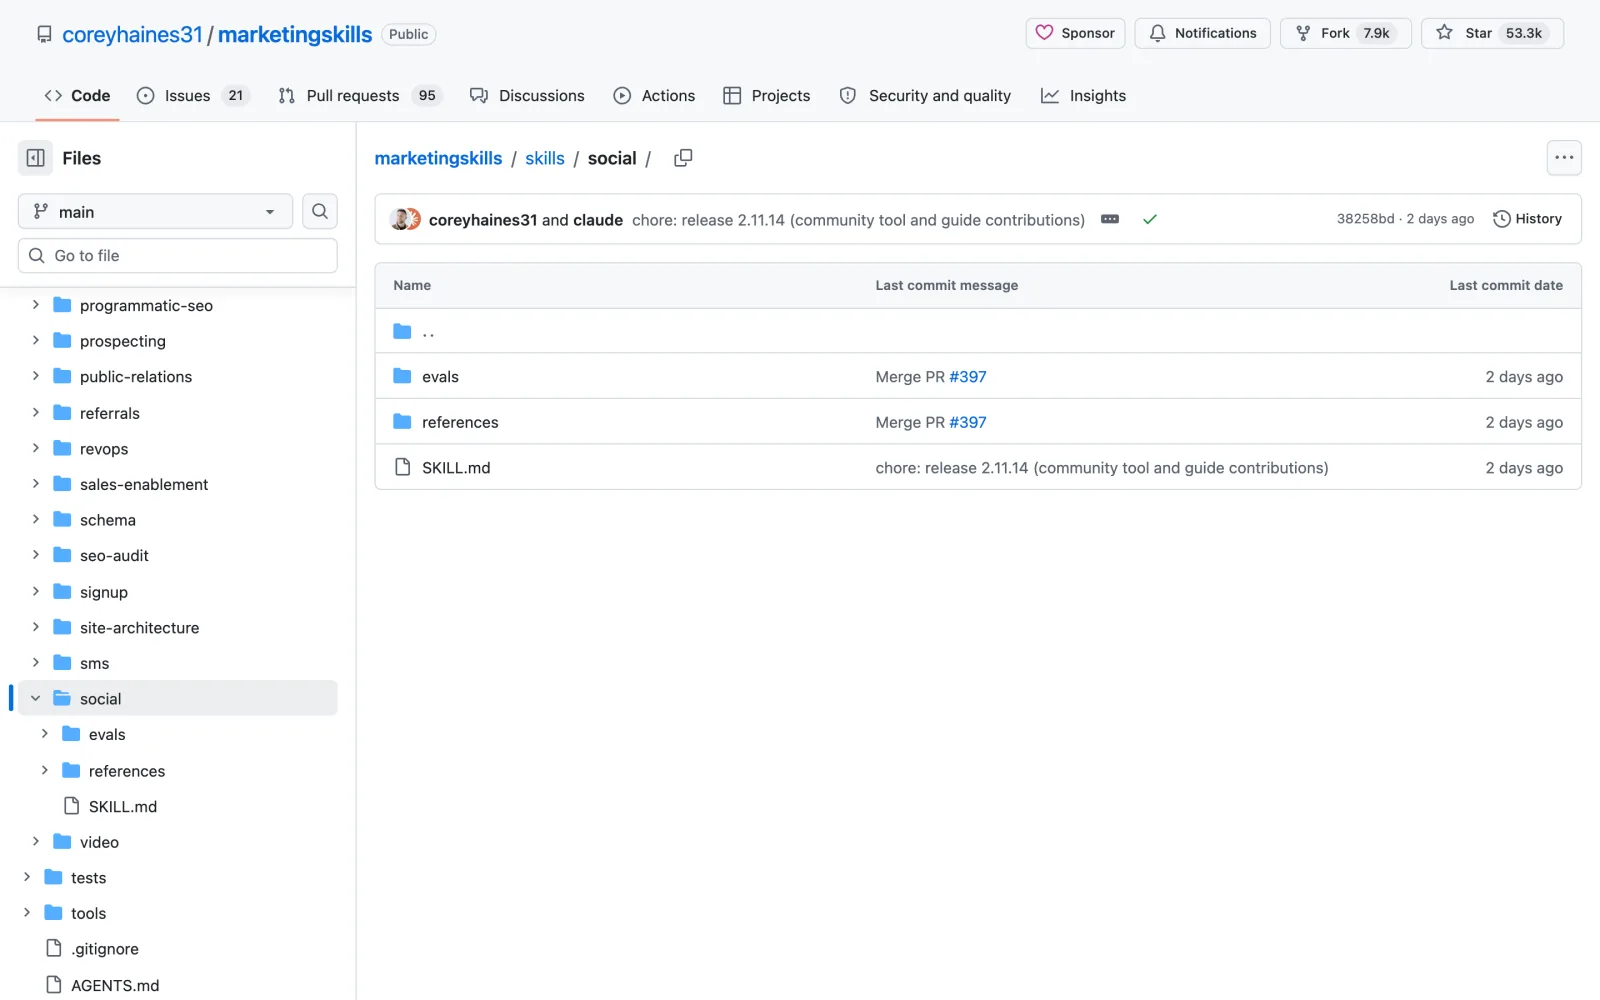Screen dimensions: 1600x1000
Task: Click the Notifications bell button
Action: pyautogui.click(x=1202, y=33)
